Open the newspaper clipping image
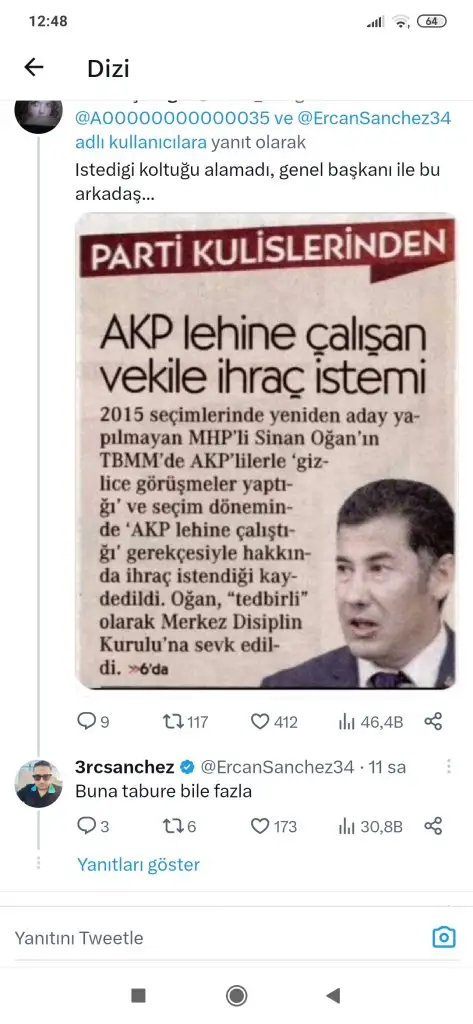The width and height of the screenshot is (473, 1024). (x=265, y=451)
